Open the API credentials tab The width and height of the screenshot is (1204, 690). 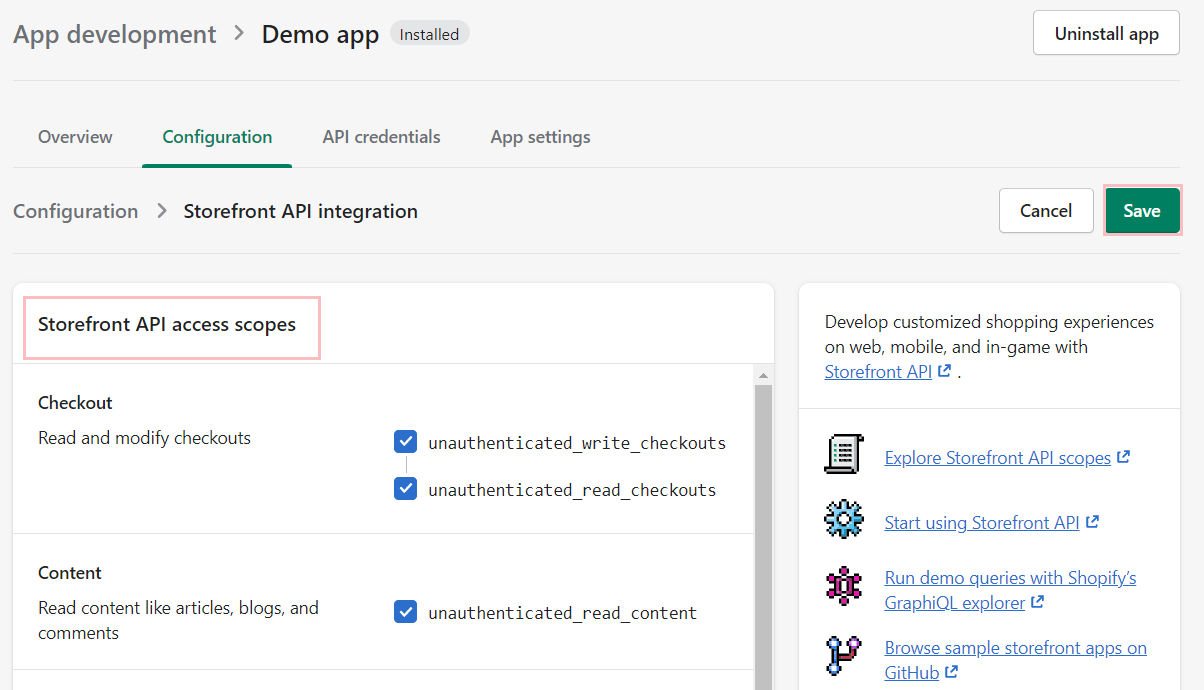pos(381,137)
